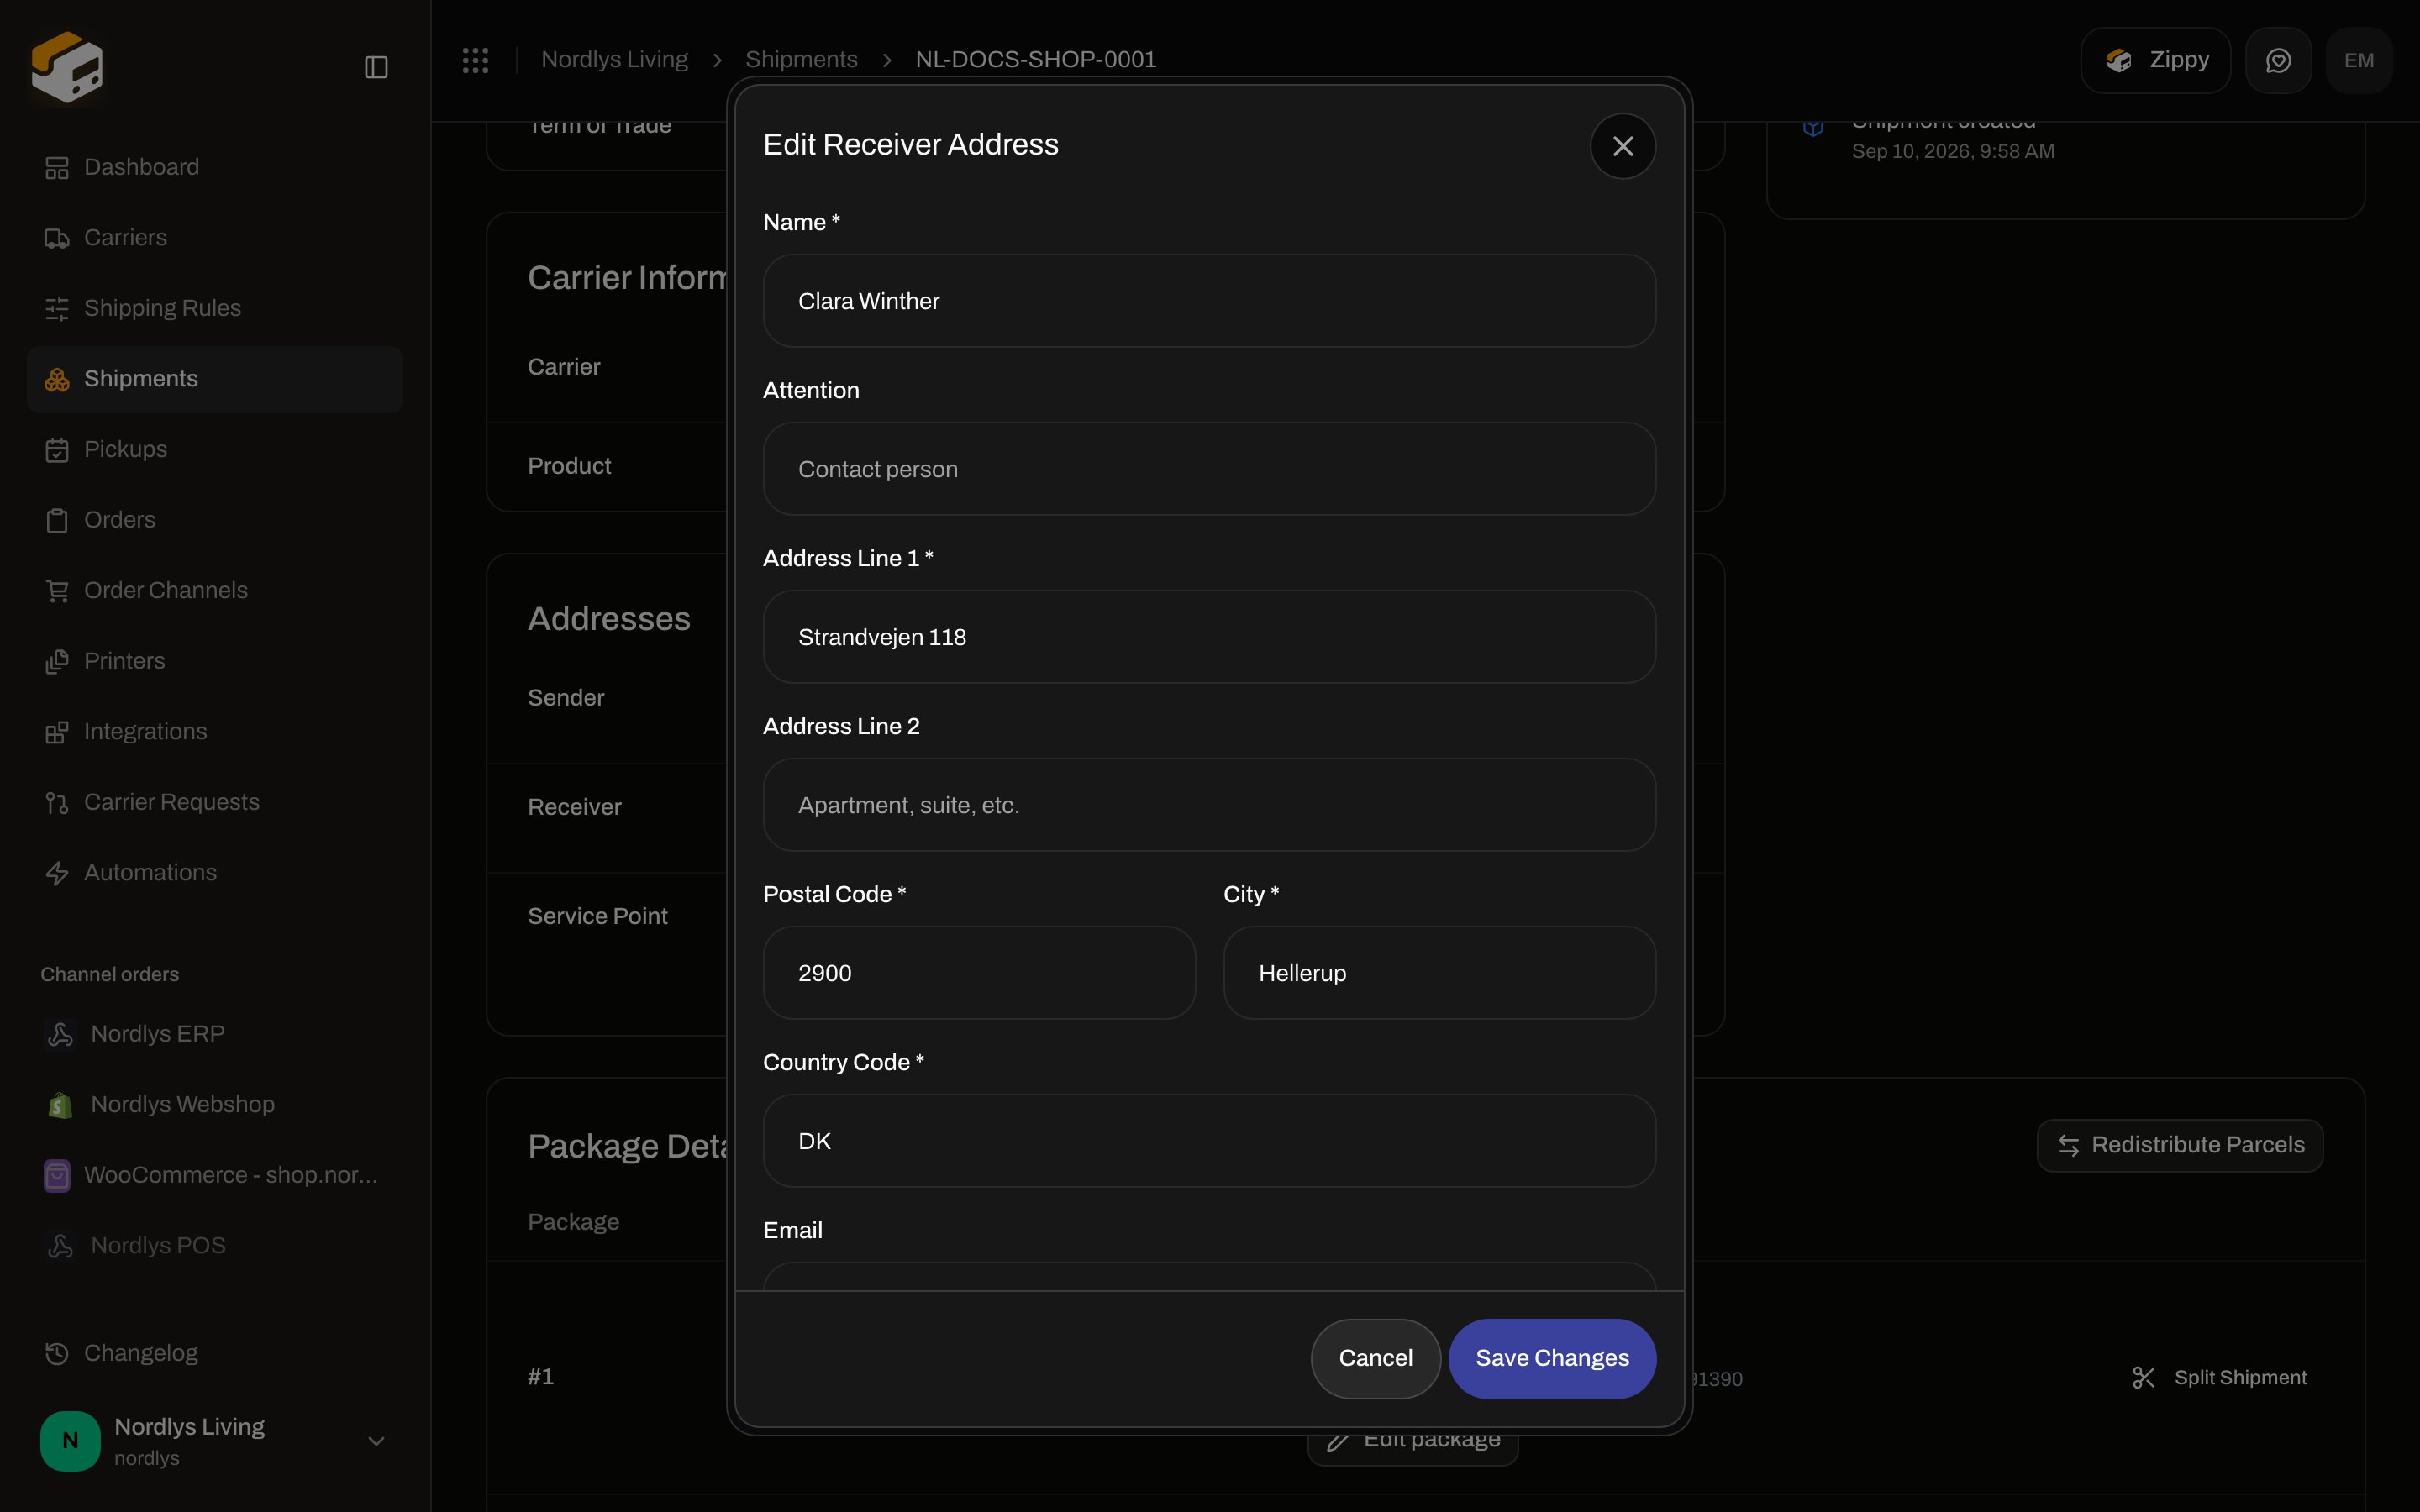Click the Orders clipboard icon
2420x1512 pixels.
coord(57,521)
